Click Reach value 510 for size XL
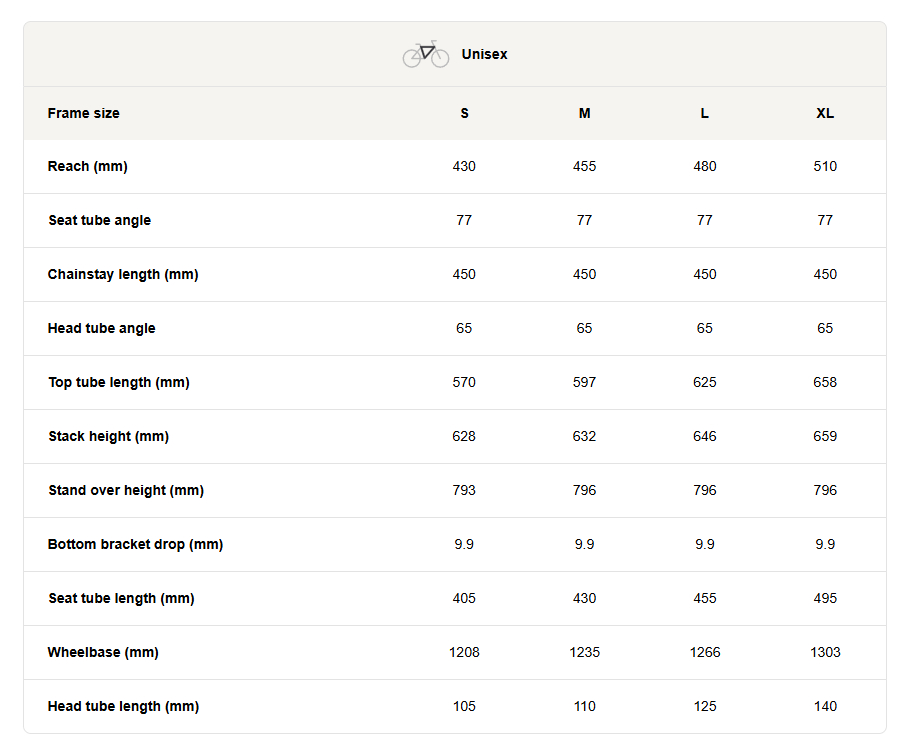Screen dimensions: 908x756 coord(825,166)
